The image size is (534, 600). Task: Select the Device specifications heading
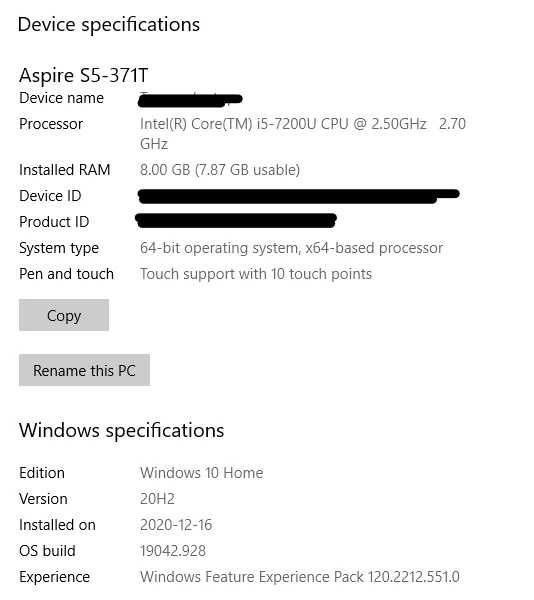tap(109, 24)
